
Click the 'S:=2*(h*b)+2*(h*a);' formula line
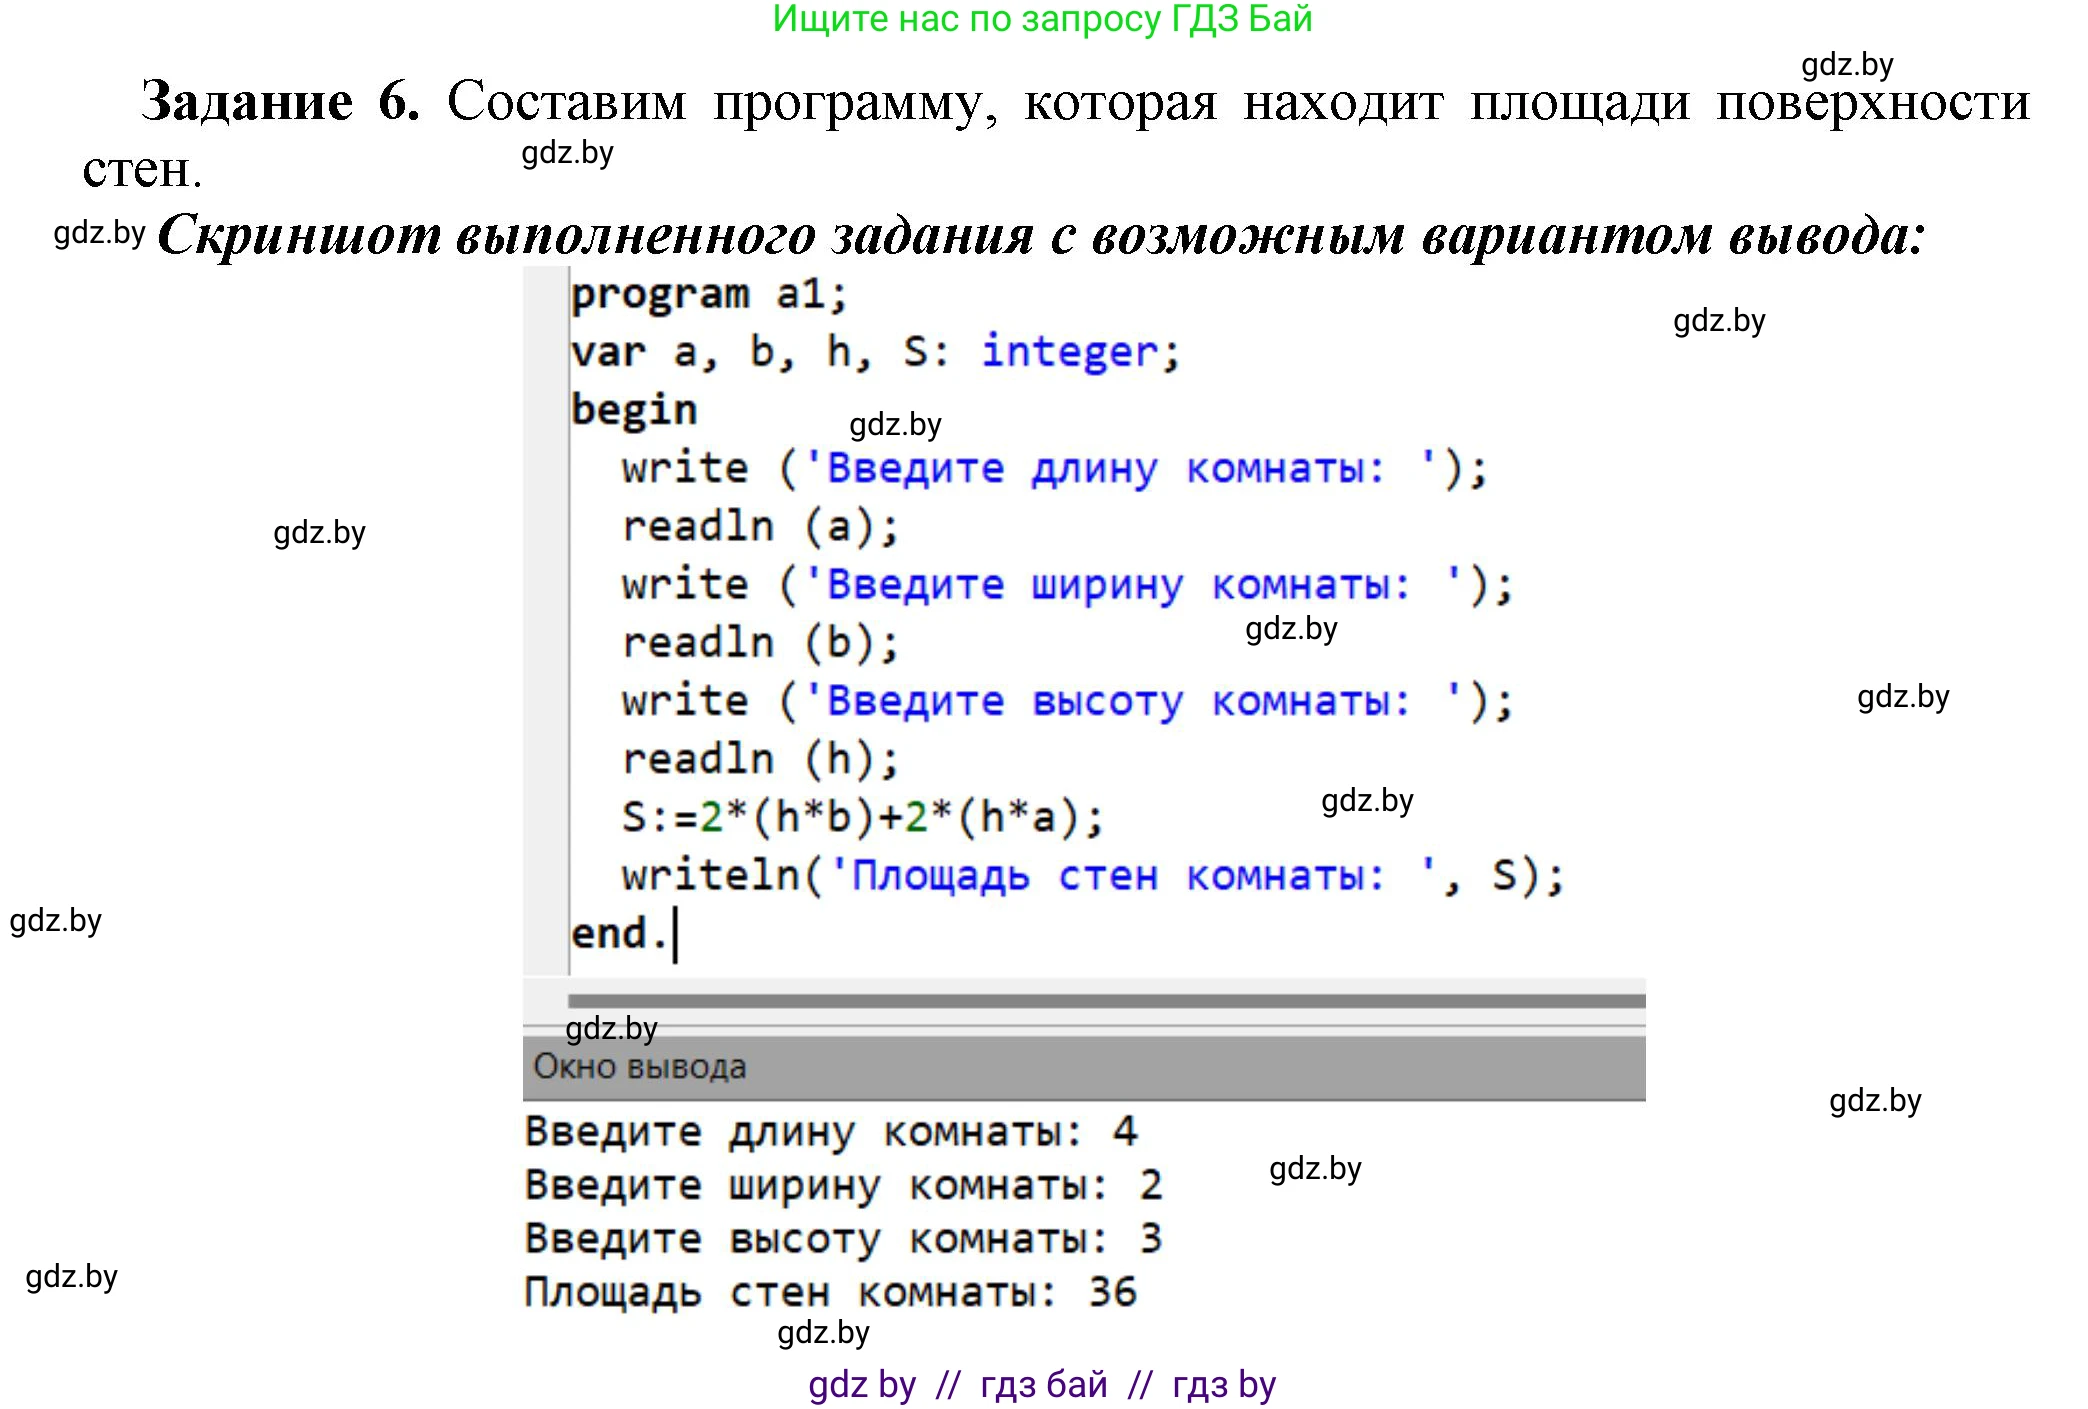point(862,816)
